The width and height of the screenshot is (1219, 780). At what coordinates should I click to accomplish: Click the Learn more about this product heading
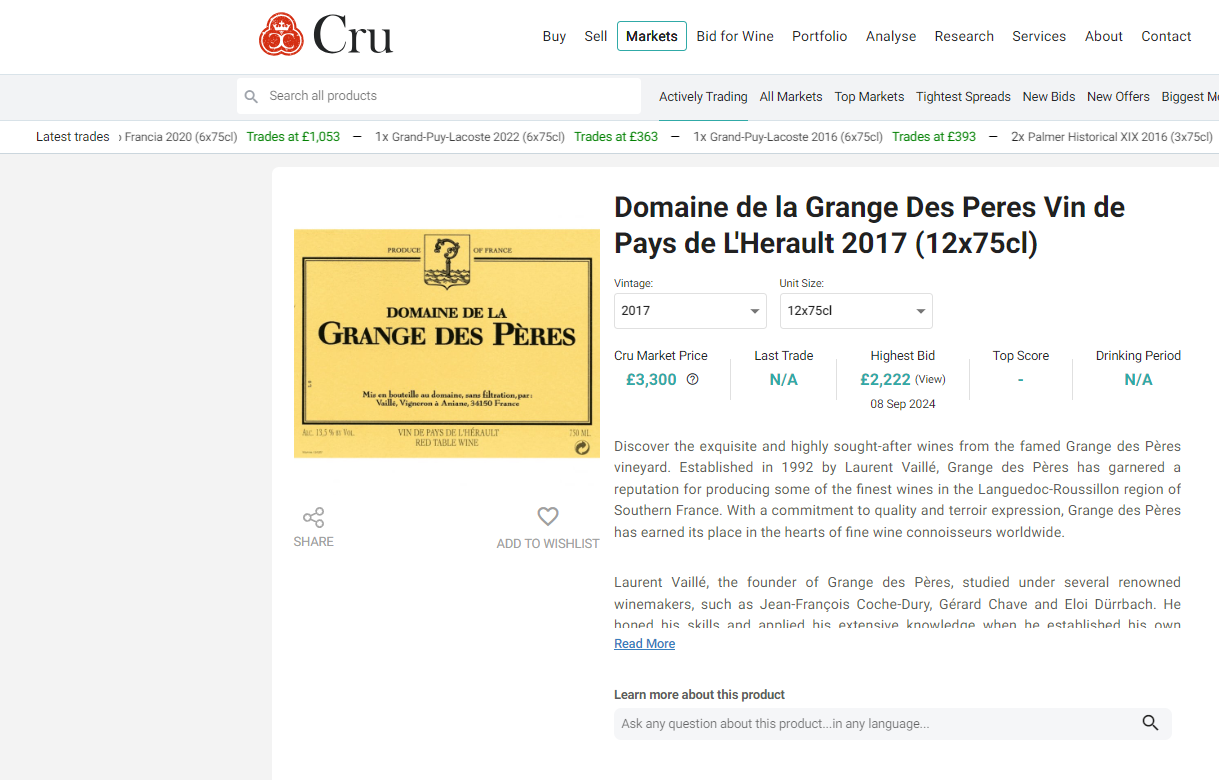(699, 695)
